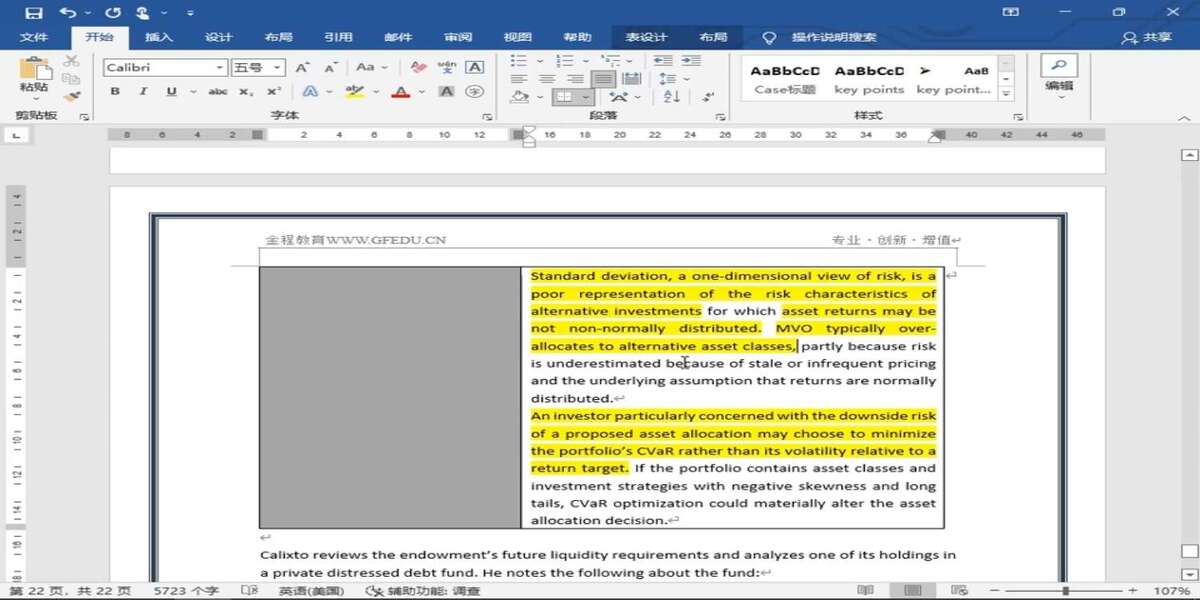Image resolution: width=1200 pixels, height=600 pixels.
Task: Click the zoom slider in status bar
Action: [1066, 591]
